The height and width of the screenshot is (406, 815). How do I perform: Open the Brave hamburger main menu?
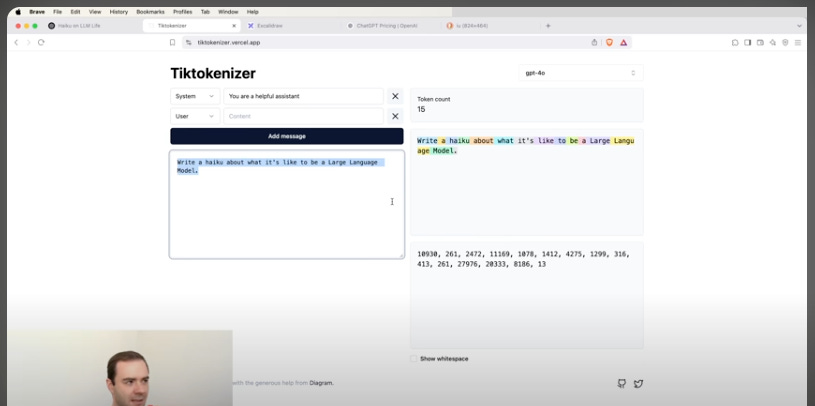coord(798,43)
